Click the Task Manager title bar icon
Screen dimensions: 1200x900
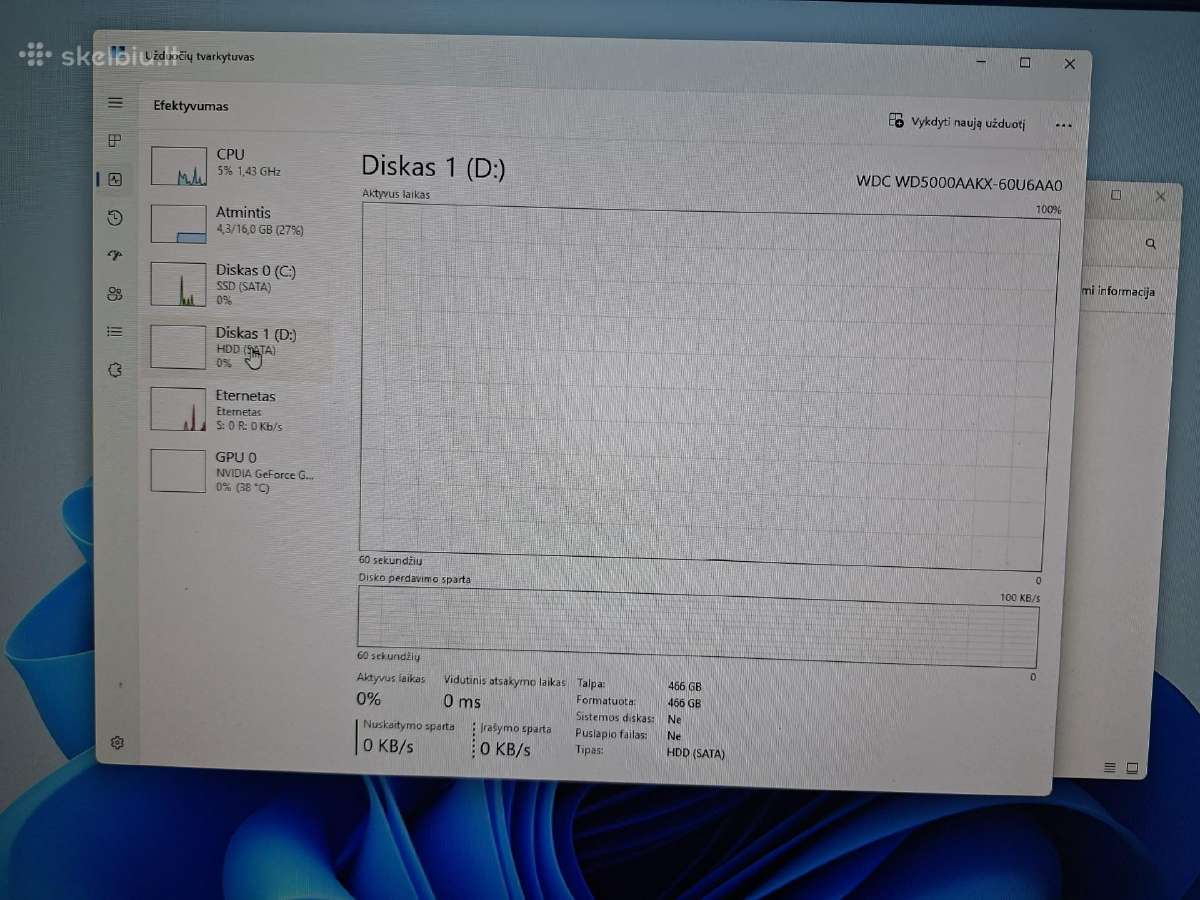pos(119,54)
